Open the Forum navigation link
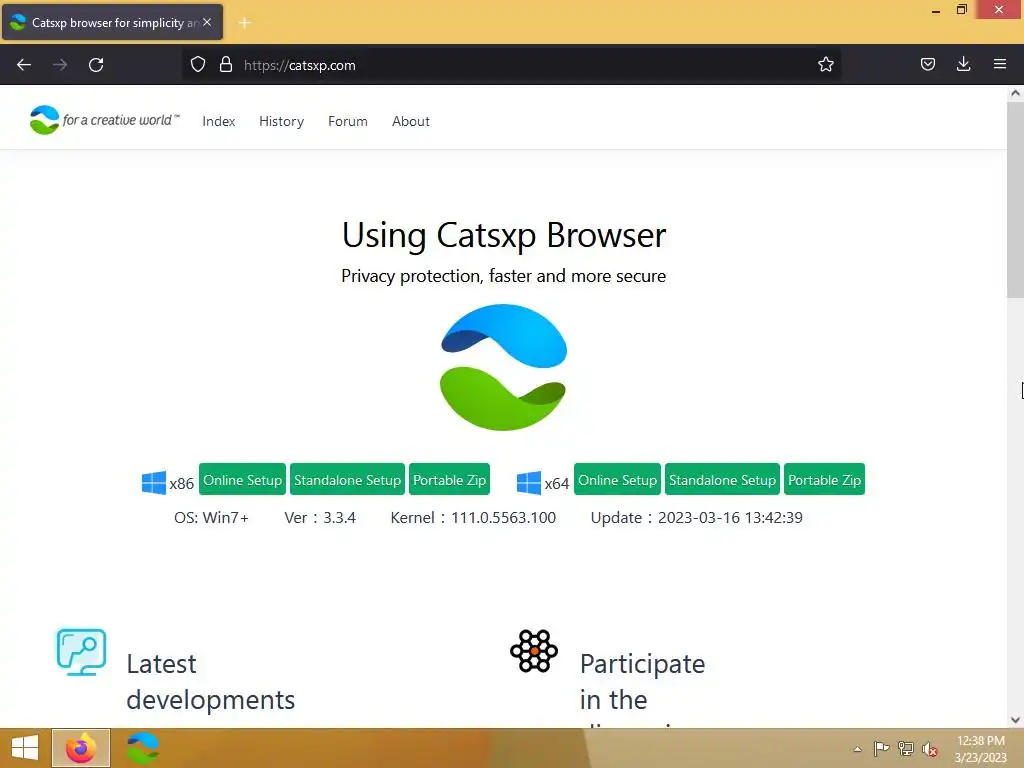This screenshot has height=768, width=1024. 348,121
